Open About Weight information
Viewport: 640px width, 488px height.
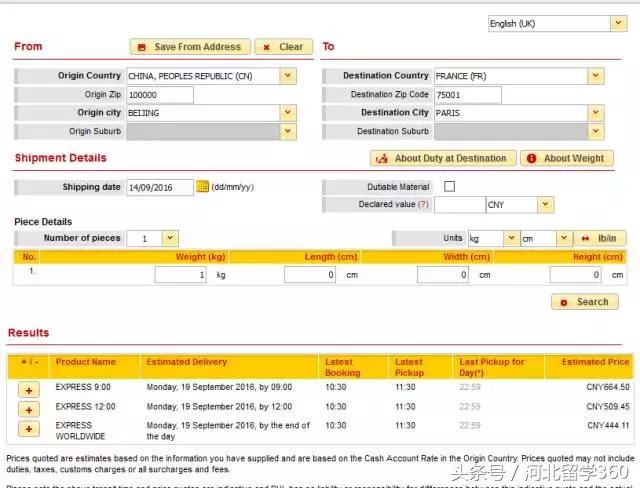[566, 158]
